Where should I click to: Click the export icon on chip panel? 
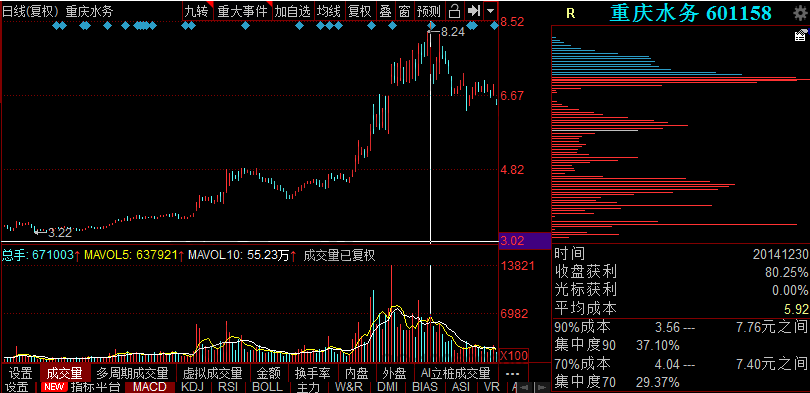coord(800,35)
